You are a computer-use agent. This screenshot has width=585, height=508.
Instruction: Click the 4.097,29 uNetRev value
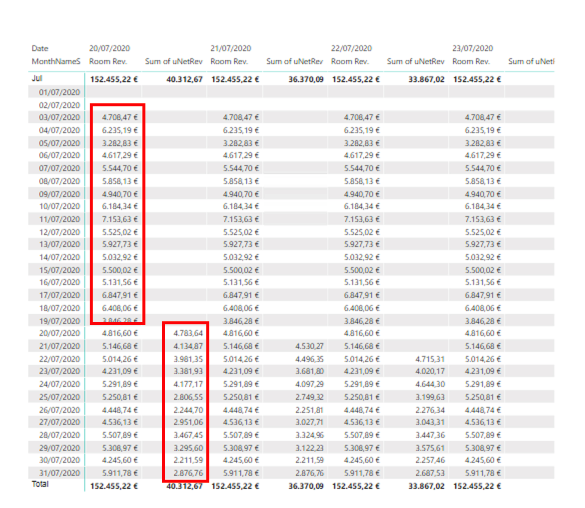pyautogui.click(x=309, y=384)
